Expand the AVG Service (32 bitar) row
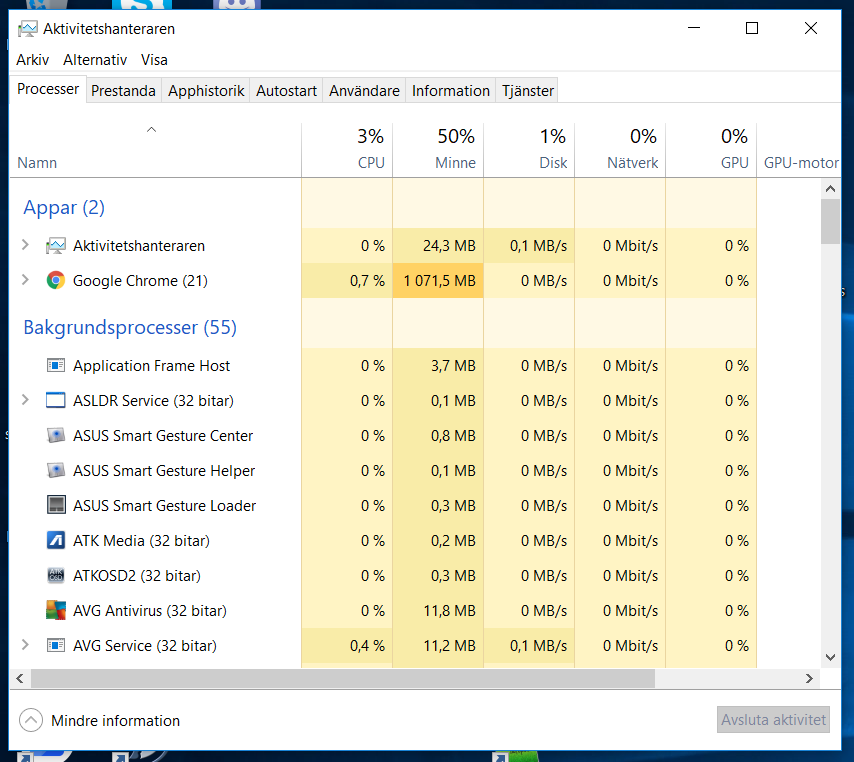Viewport: 854px width, 762px height. pyautogui.click(x=25, y=645)
